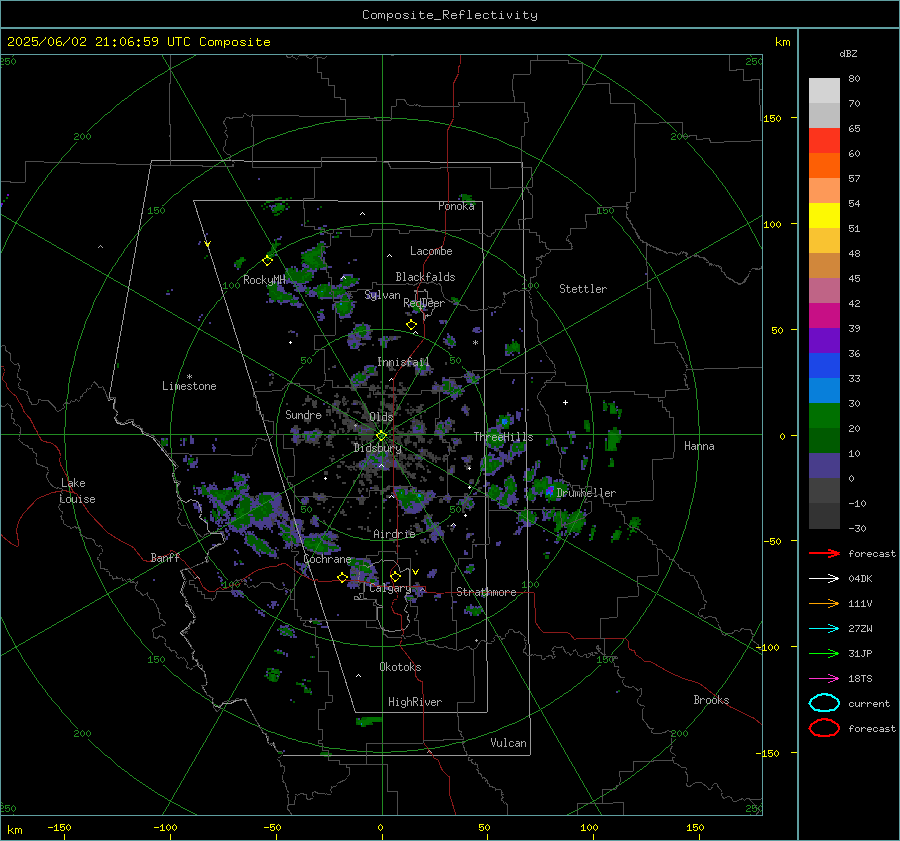Screen dimensions: 900x841
Task: Click the Banff city label
Action: [165, 557]
